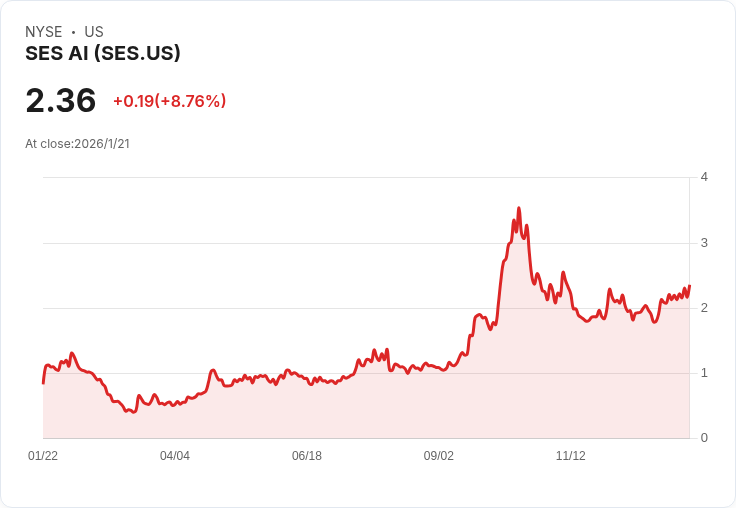Screen dimensions: 736x508
Task: Click the 06/18 x-axis date label
Action: click(x=307, y=456)
